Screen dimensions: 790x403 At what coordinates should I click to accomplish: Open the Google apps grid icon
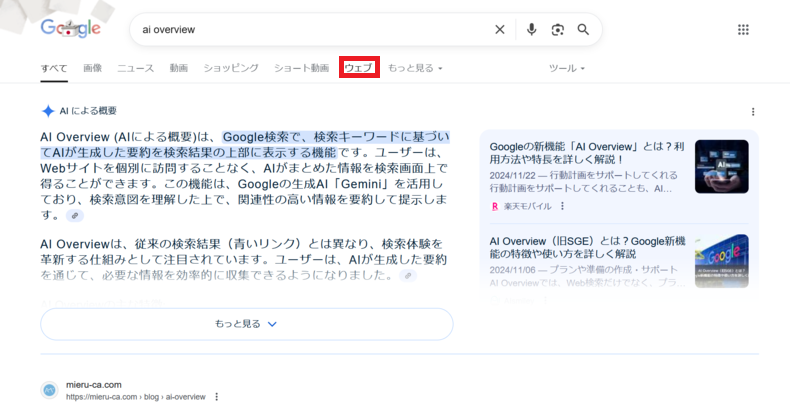point(743,30)
